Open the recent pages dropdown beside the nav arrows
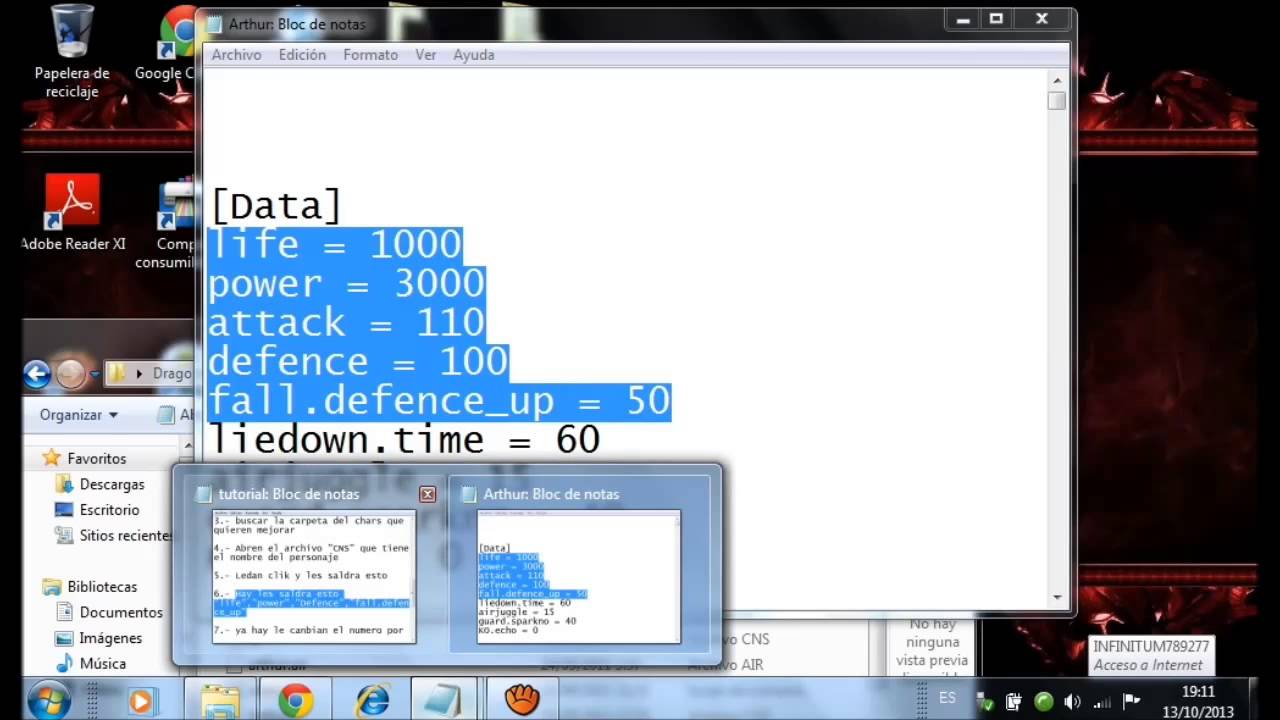 click(x=94, y=375)
